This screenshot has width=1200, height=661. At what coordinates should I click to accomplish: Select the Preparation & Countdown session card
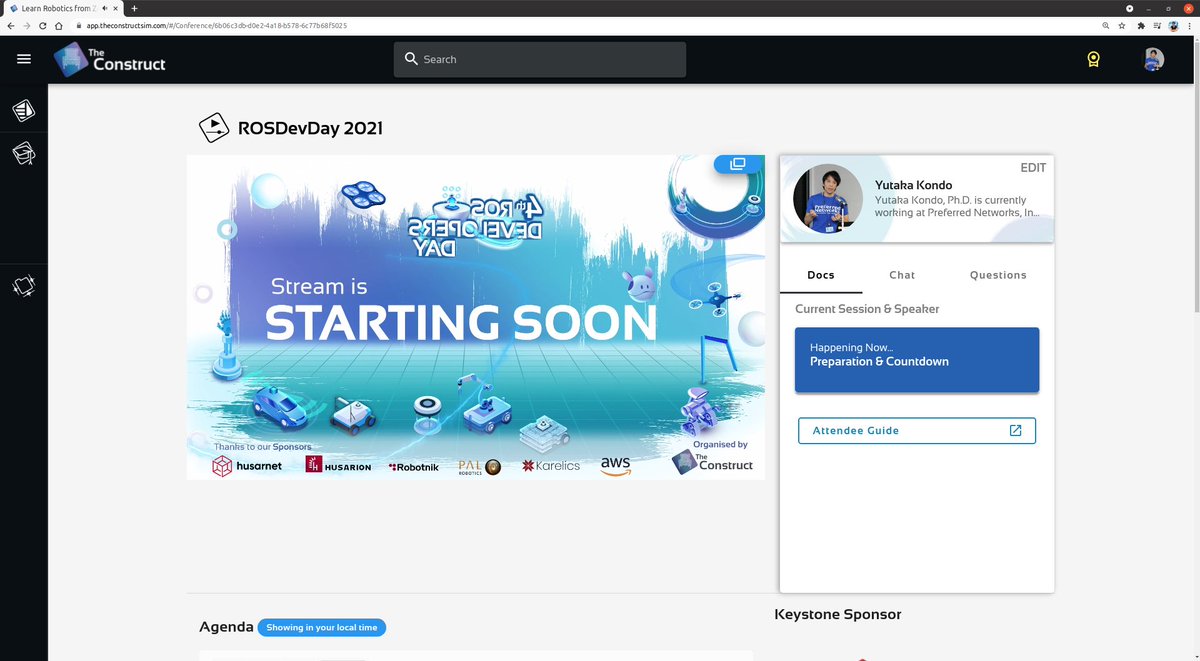click(916, 360)
